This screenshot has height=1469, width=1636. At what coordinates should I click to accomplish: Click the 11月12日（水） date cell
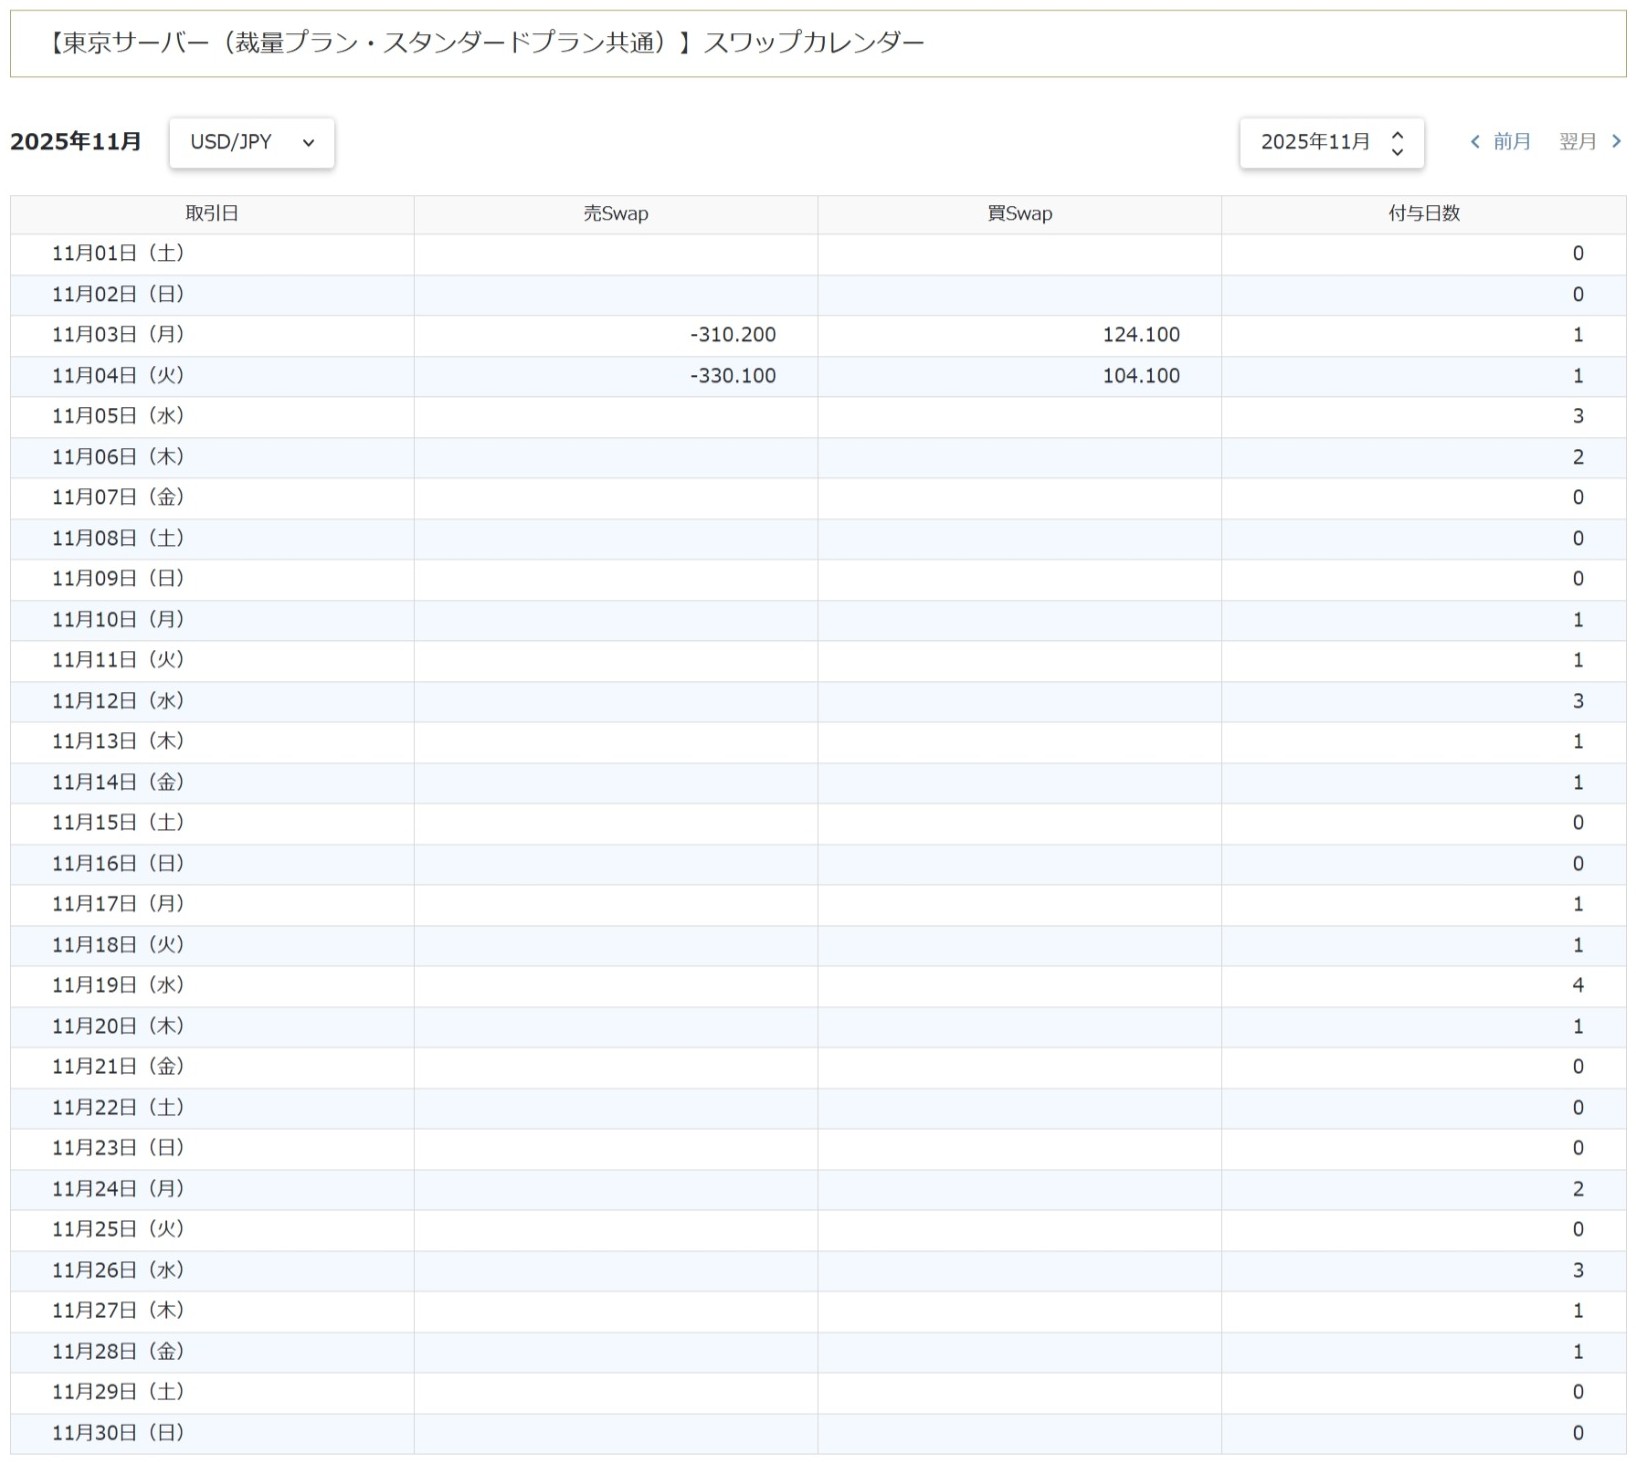pos(212,701)
